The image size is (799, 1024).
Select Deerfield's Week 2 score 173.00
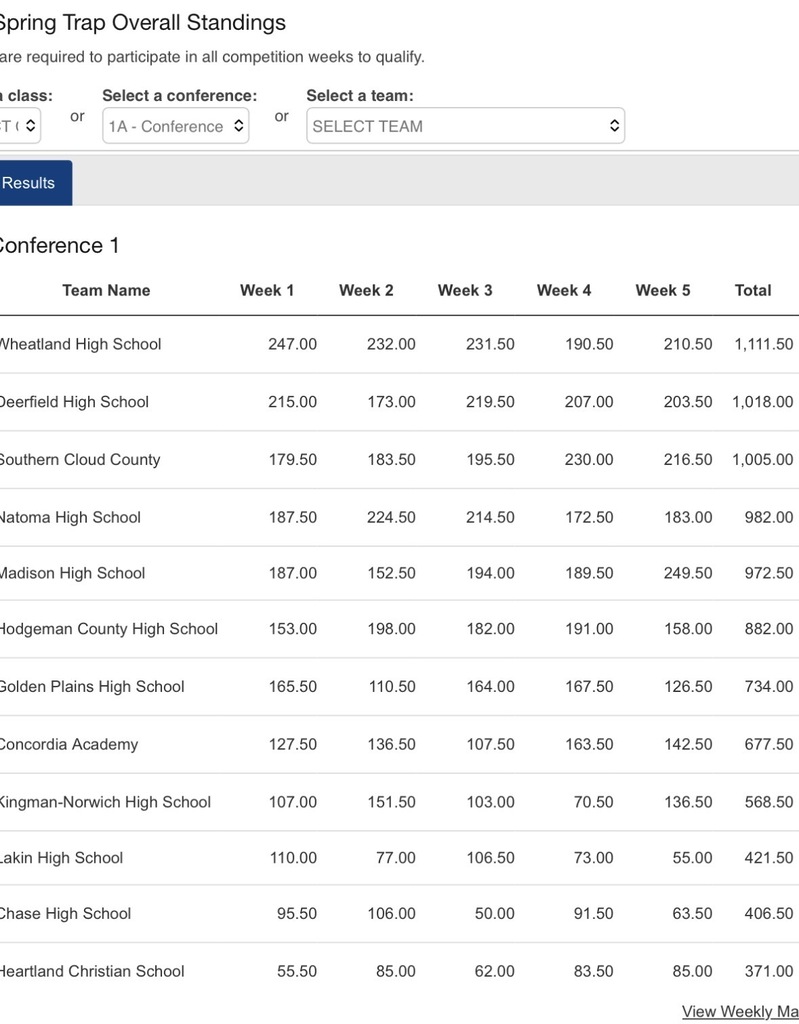391,402
